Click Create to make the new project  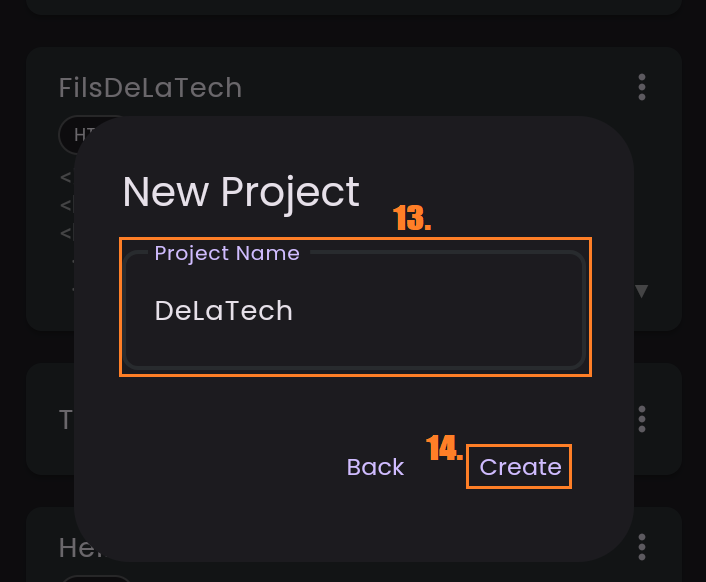tap(520, 467)
